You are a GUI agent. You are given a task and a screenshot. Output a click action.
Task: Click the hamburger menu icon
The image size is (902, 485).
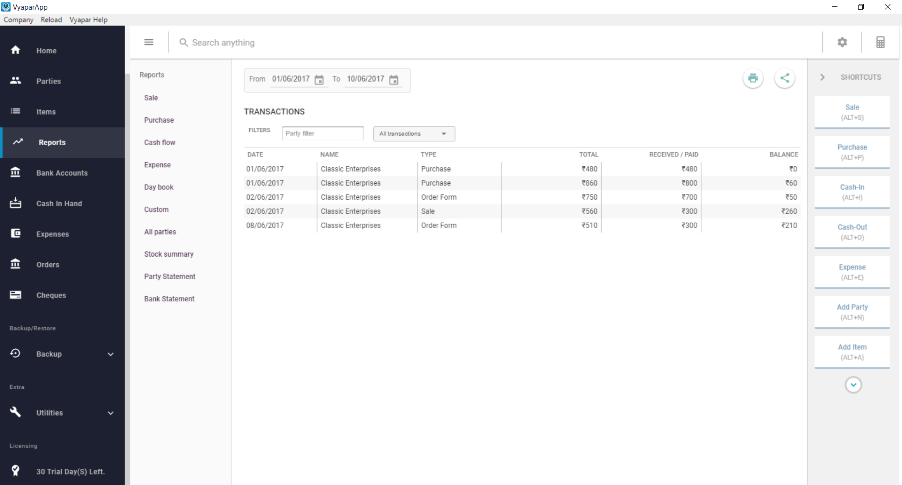(149, 42)
